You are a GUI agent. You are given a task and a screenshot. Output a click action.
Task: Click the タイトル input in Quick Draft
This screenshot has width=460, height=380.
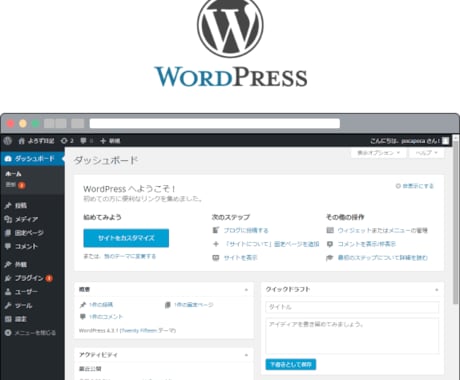352,307
